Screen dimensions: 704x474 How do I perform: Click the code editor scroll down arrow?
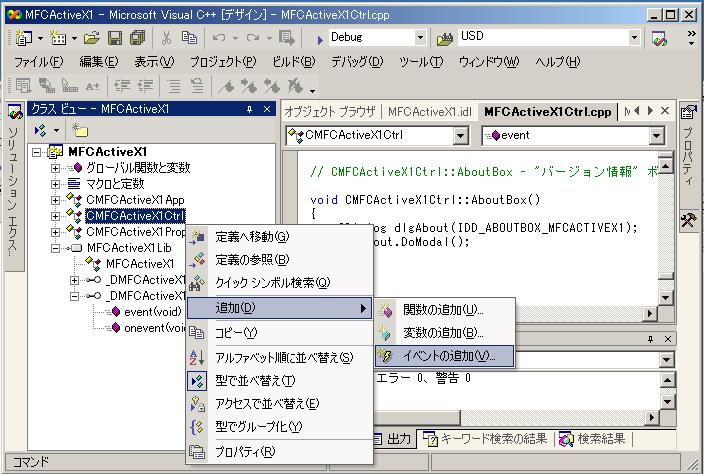pyautogui.click(x=666, y=297)
